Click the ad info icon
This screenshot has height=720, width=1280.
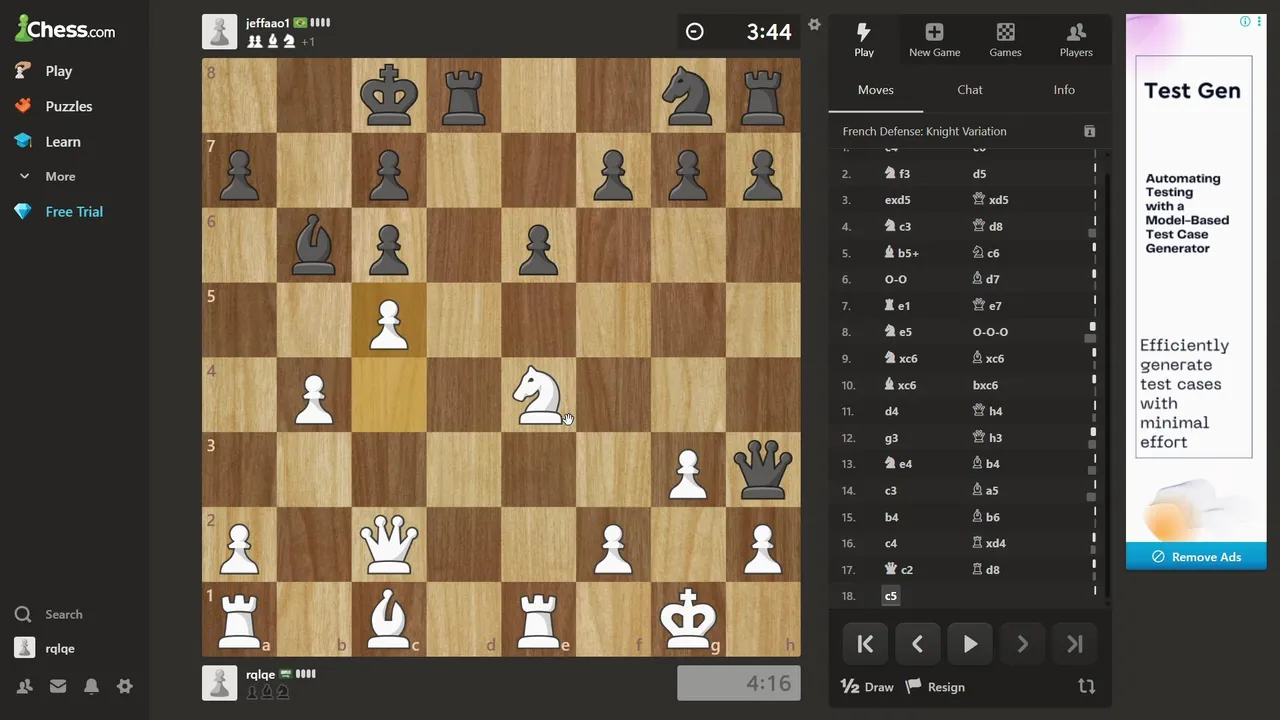(1245, 21)
